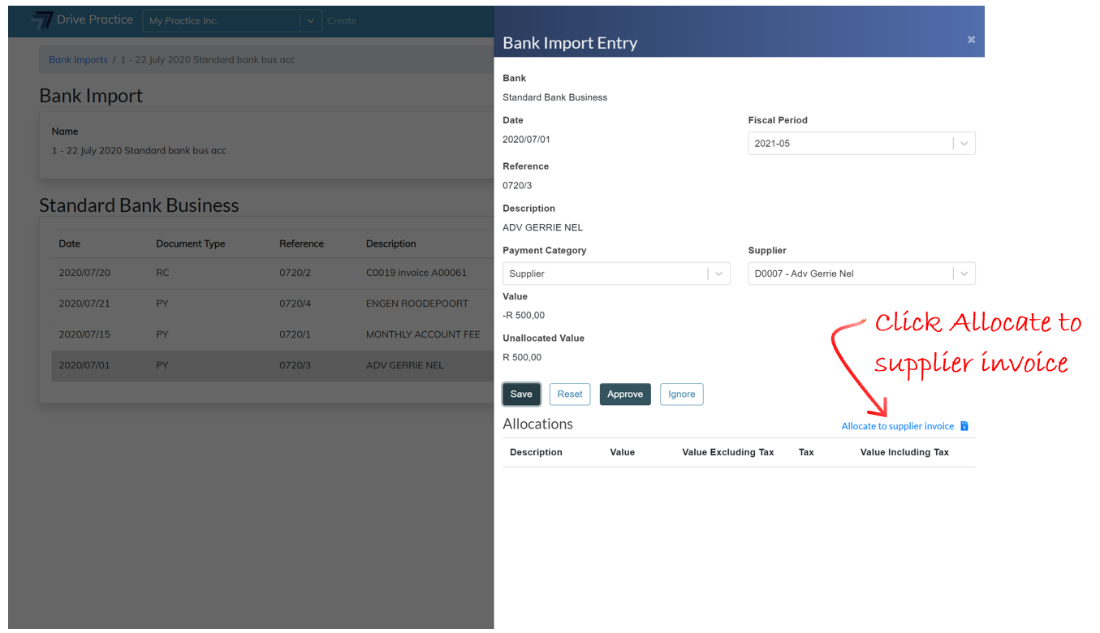Click the Description column header in bank table
1100x633 pixels.
[x=391, y=244]
